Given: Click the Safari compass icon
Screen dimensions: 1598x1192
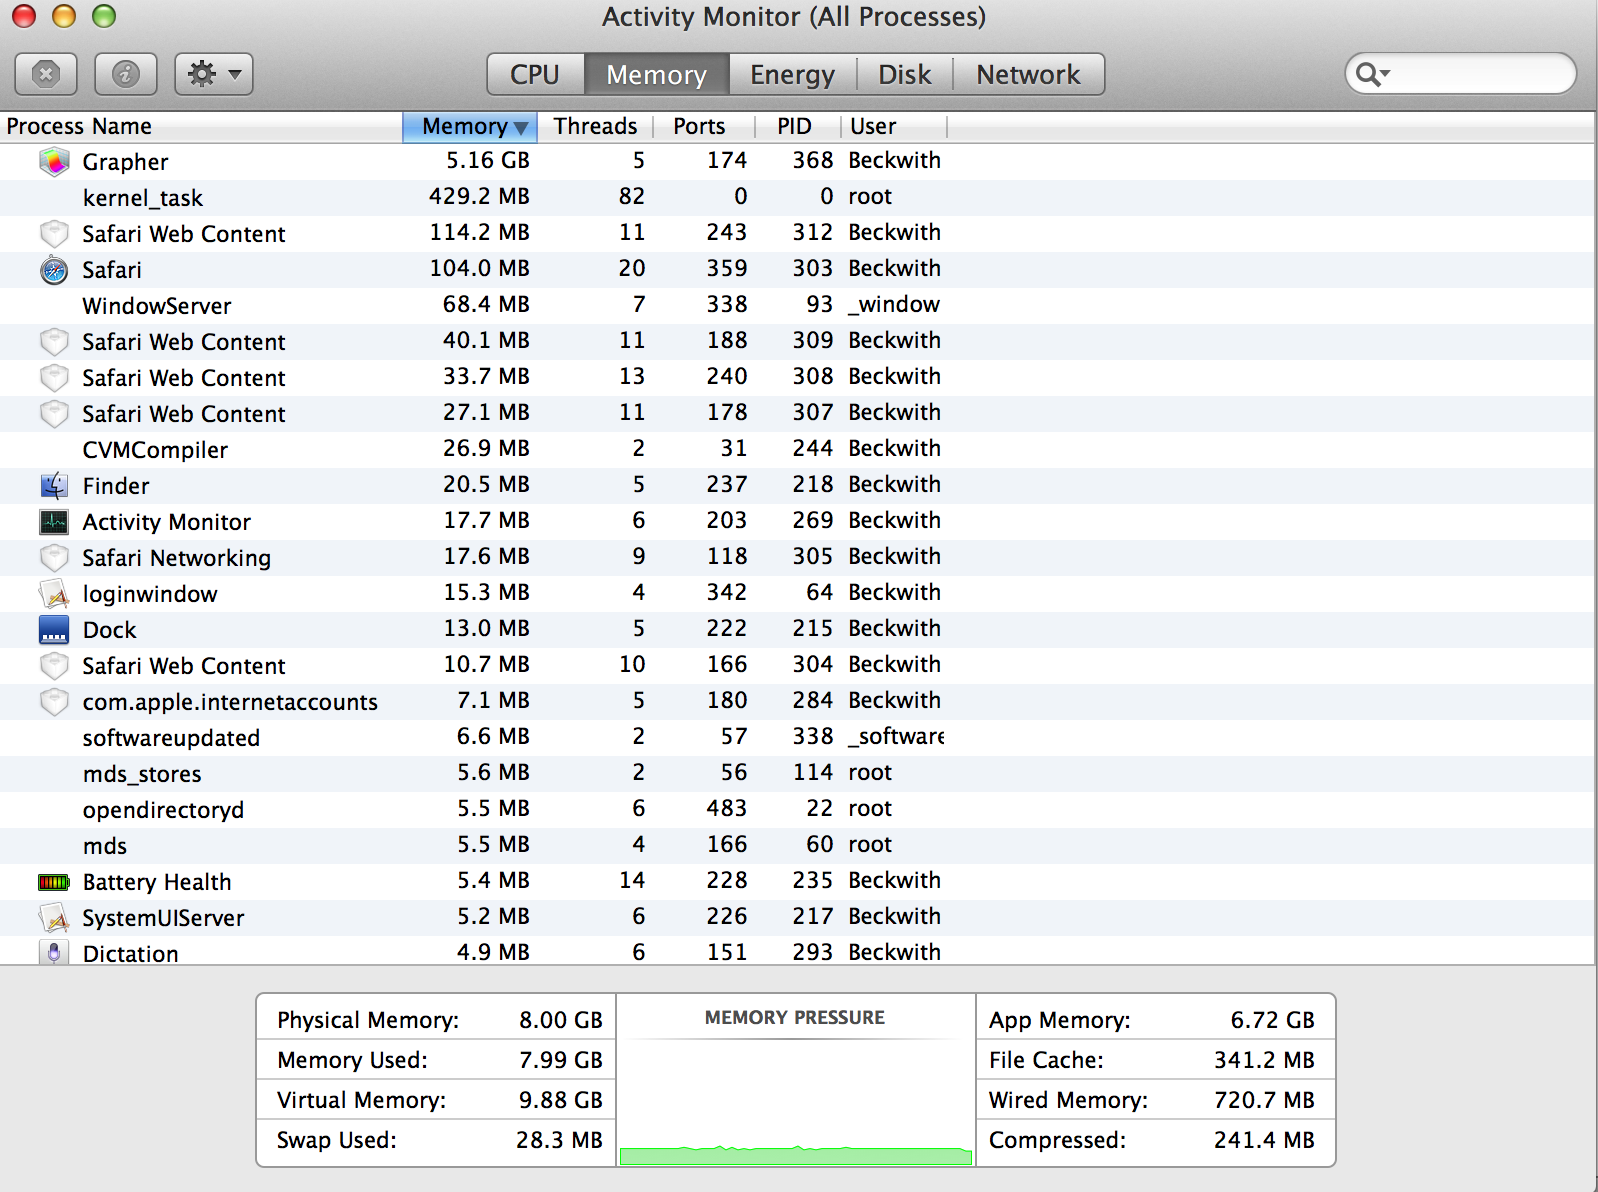Looking at the screenshot, I should pos(54,270).
